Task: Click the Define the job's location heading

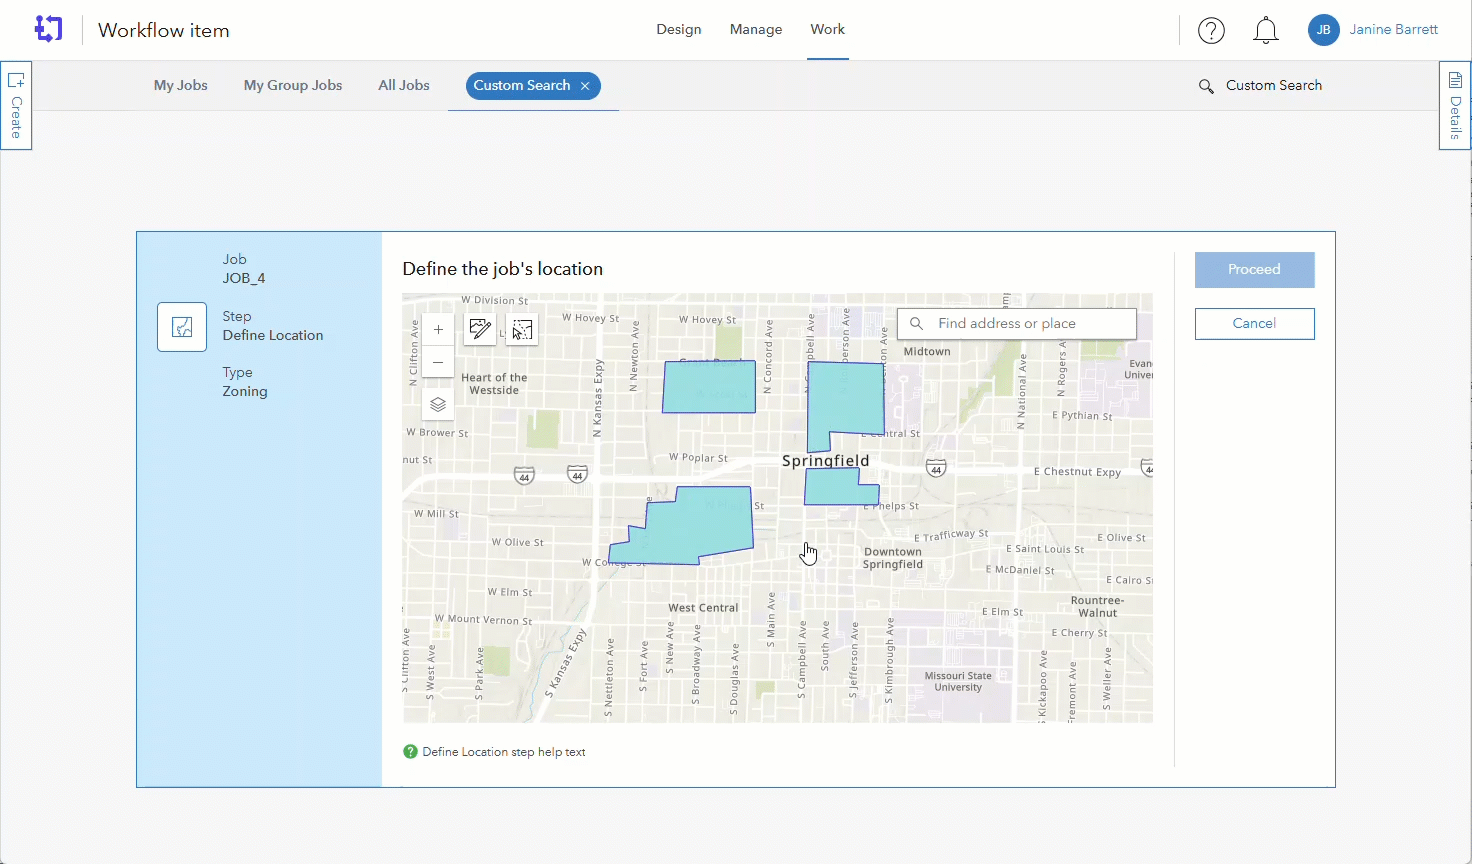Action: point(503,269)
